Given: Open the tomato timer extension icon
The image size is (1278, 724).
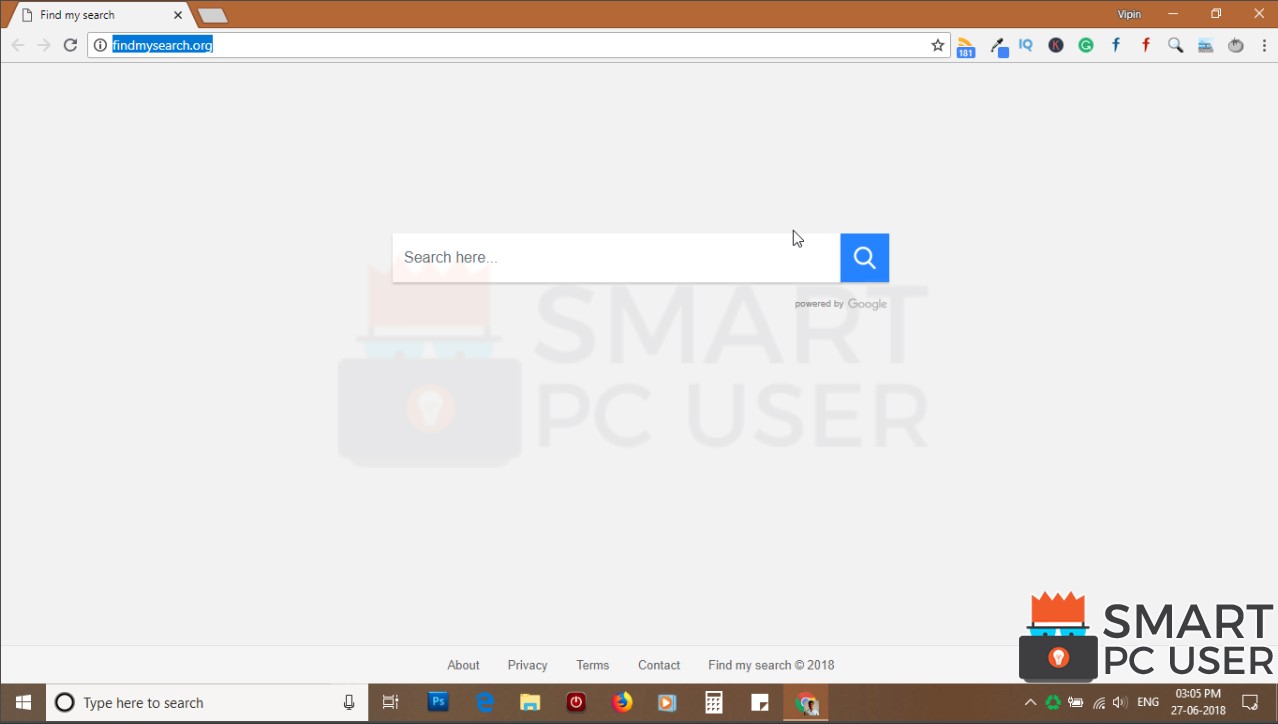Looking at the screenshot, I should click(1236, 45).
